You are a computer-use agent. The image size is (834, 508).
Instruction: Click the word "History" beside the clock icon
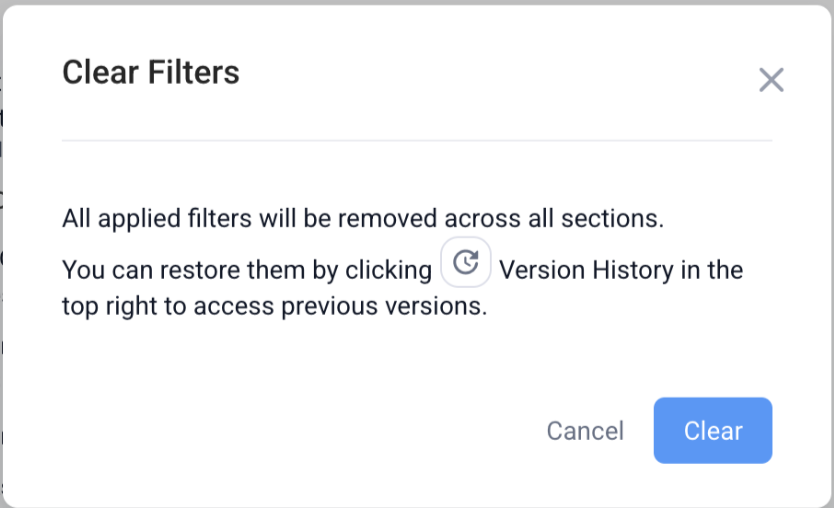pyautogui.click(x=634, y=270)
